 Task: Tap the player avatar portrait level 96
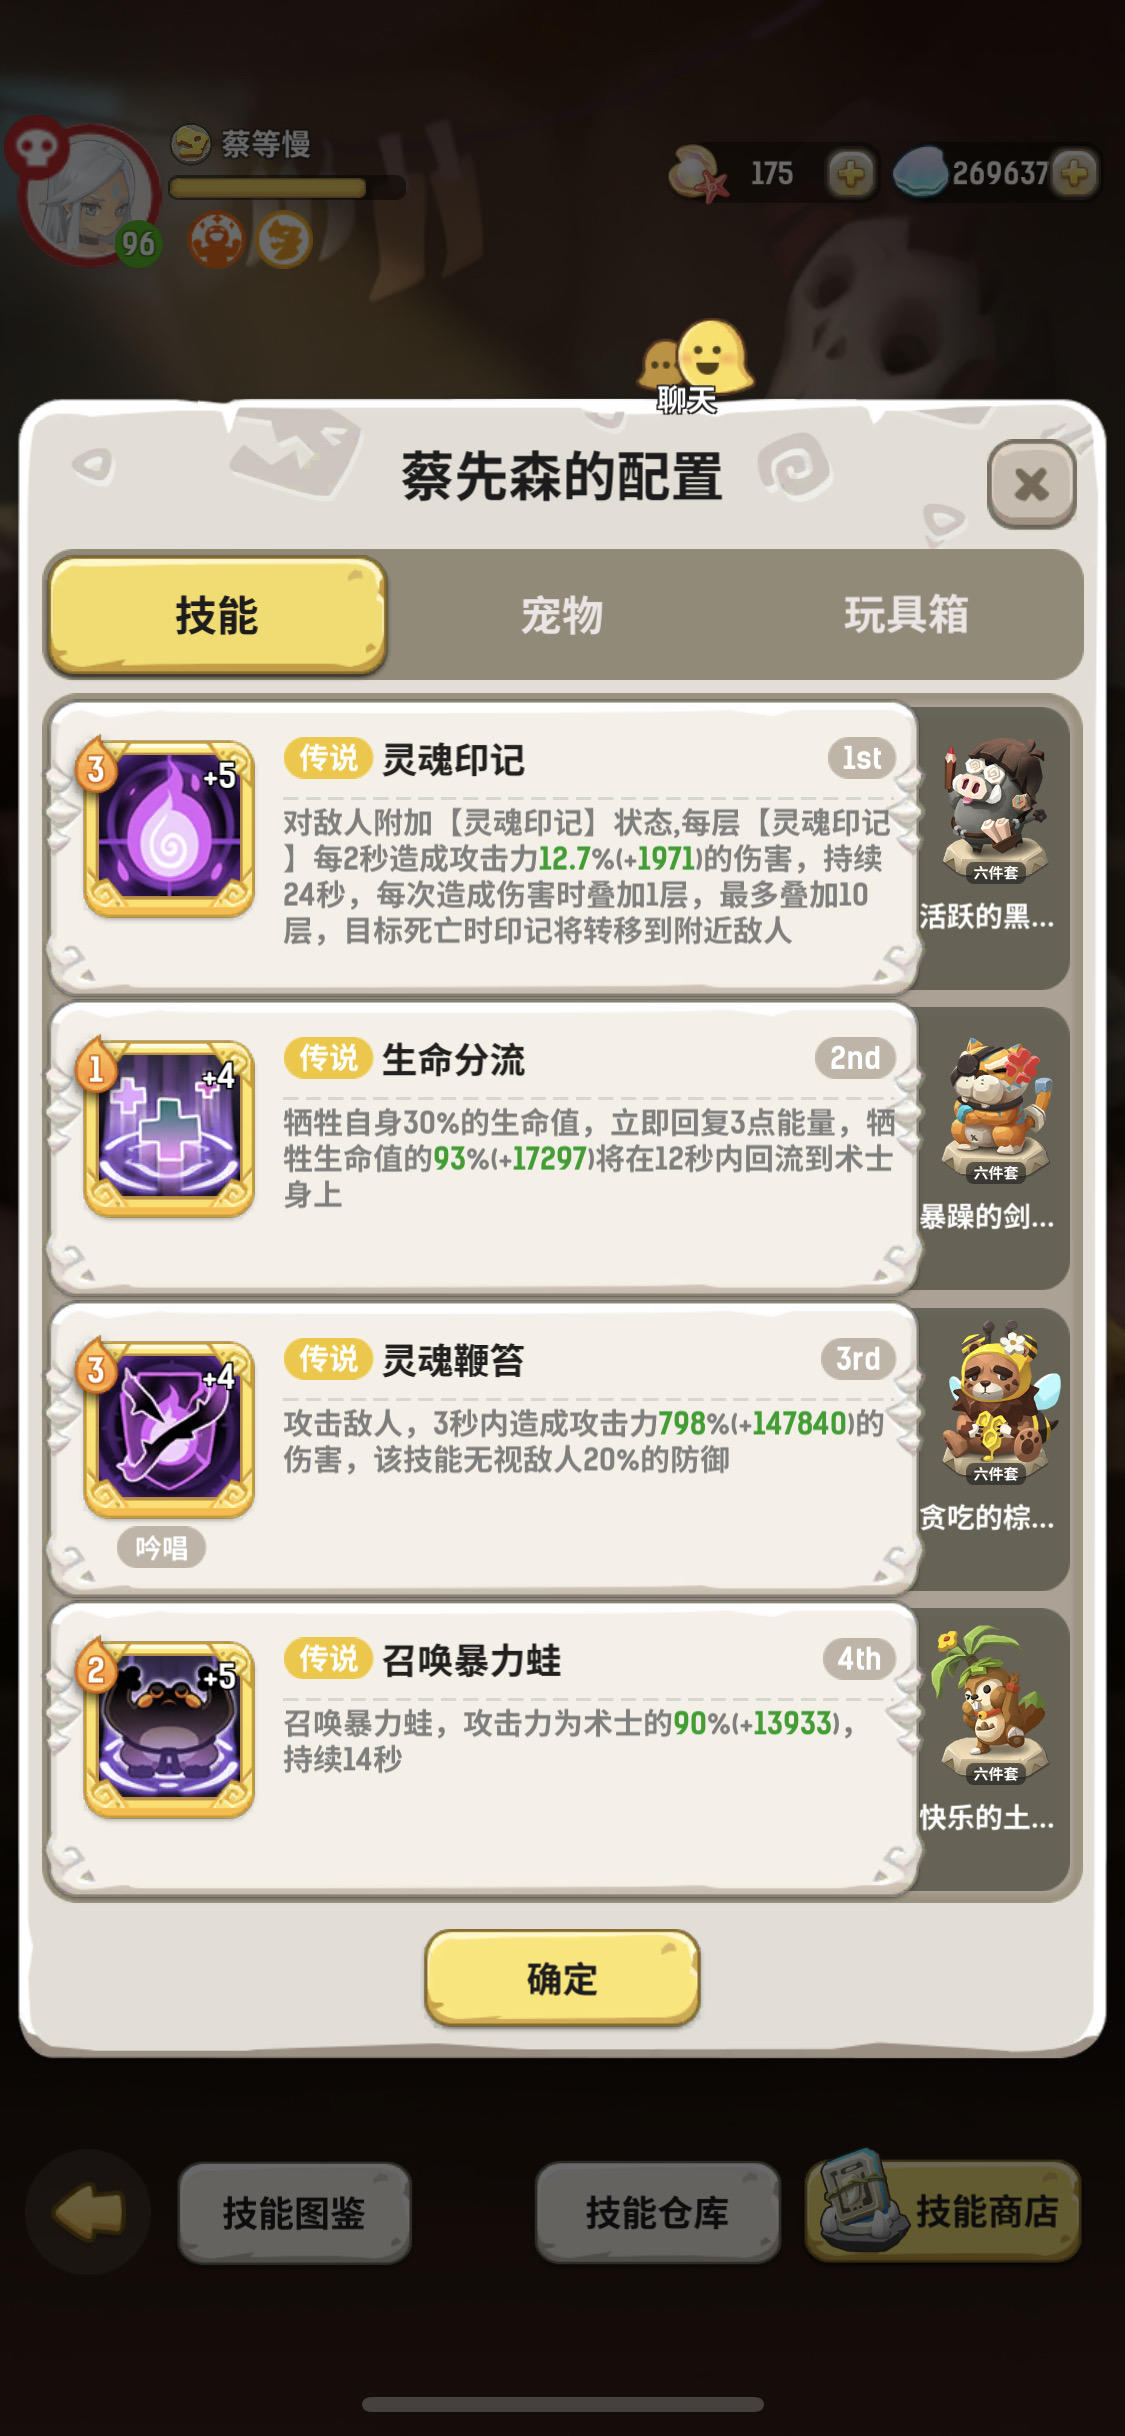click(90, 196)
